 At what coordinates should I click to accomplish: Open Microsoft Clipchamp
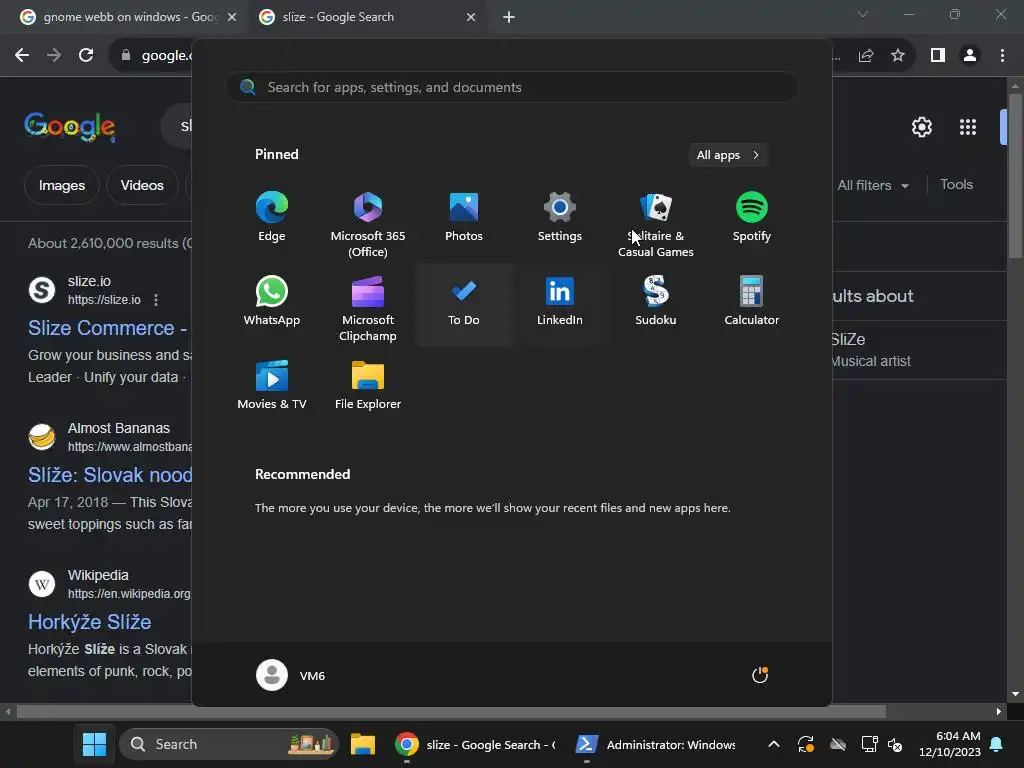pyautogui.click(x=368, y=308)
